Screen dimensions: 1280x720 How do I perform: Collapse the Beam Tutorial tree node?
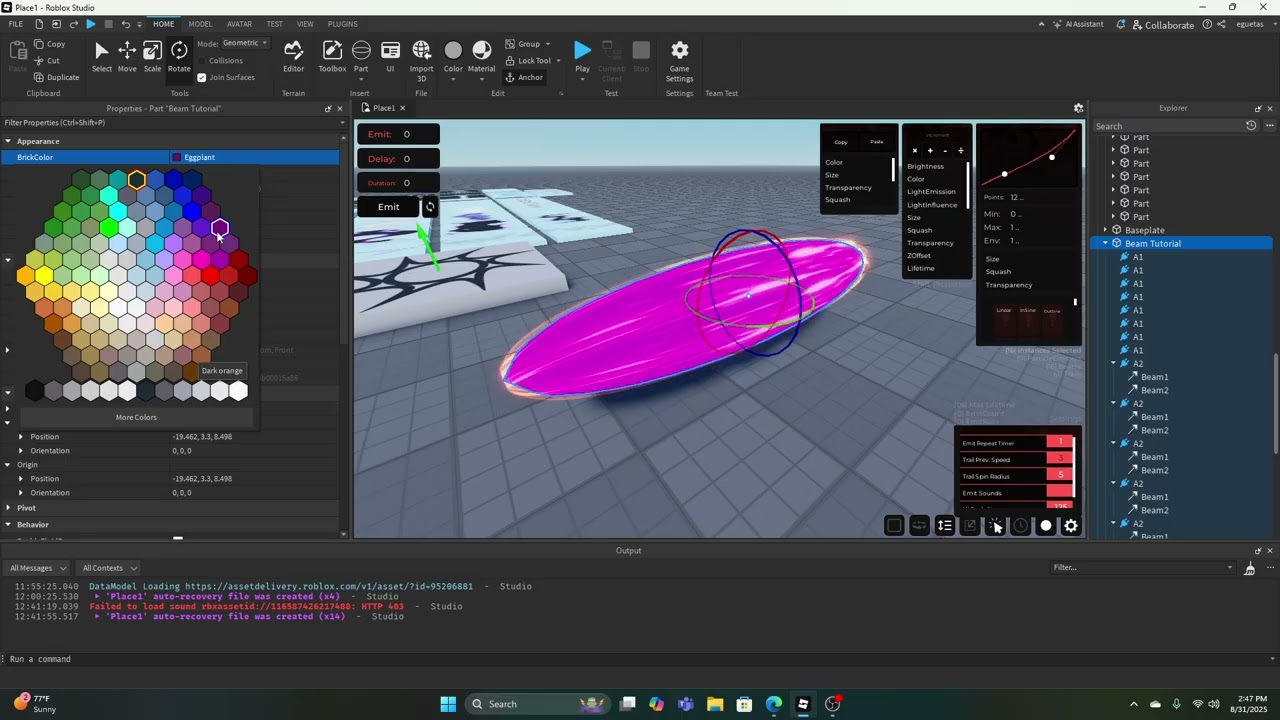click(x=1105, y=243)
